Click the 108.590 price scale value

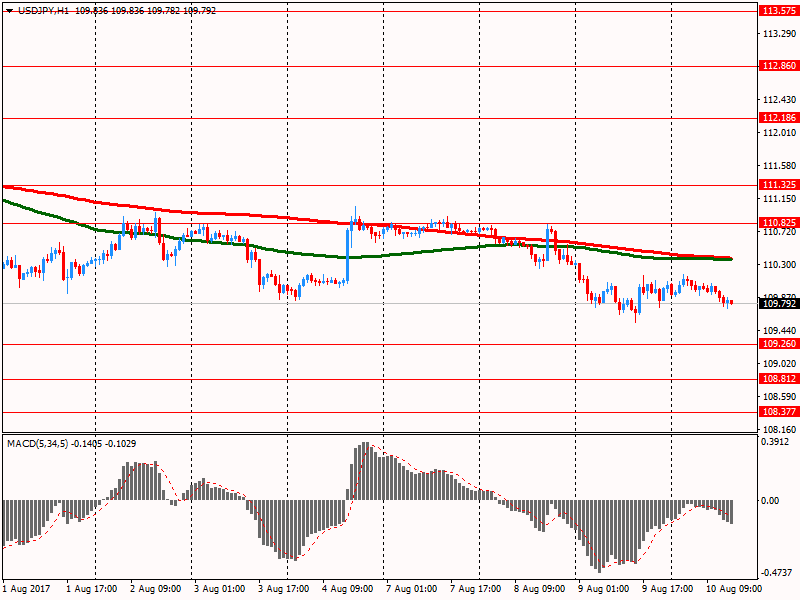(779, 396)
